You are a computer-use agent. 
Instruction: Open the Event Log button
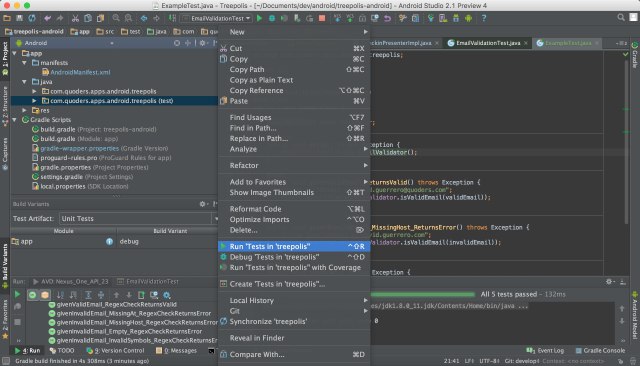[545, 351]
